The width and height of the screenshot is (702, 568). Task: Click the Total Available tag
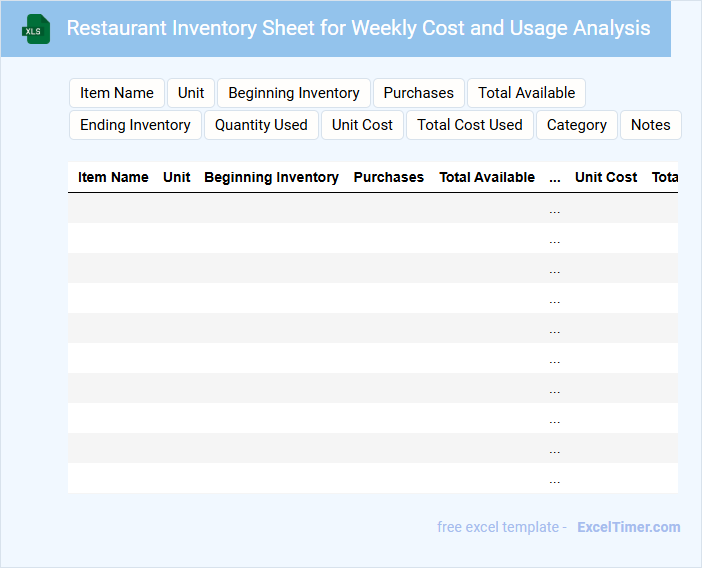526,93
